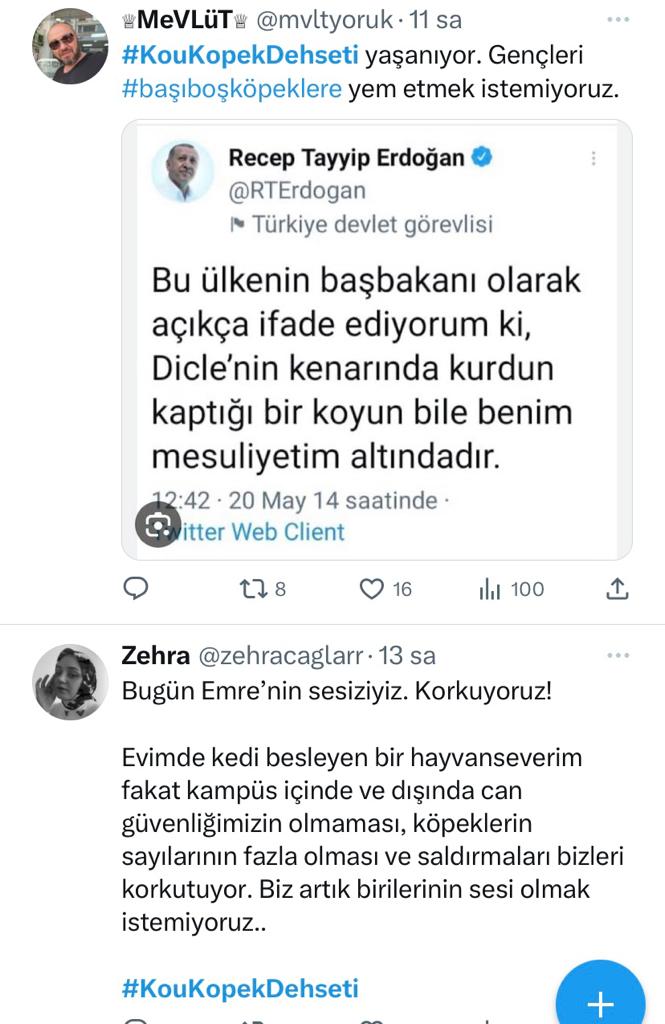Screen dimensions: 665x1024
Task: View analytics showing 100 views
Action: coord(490,589)
